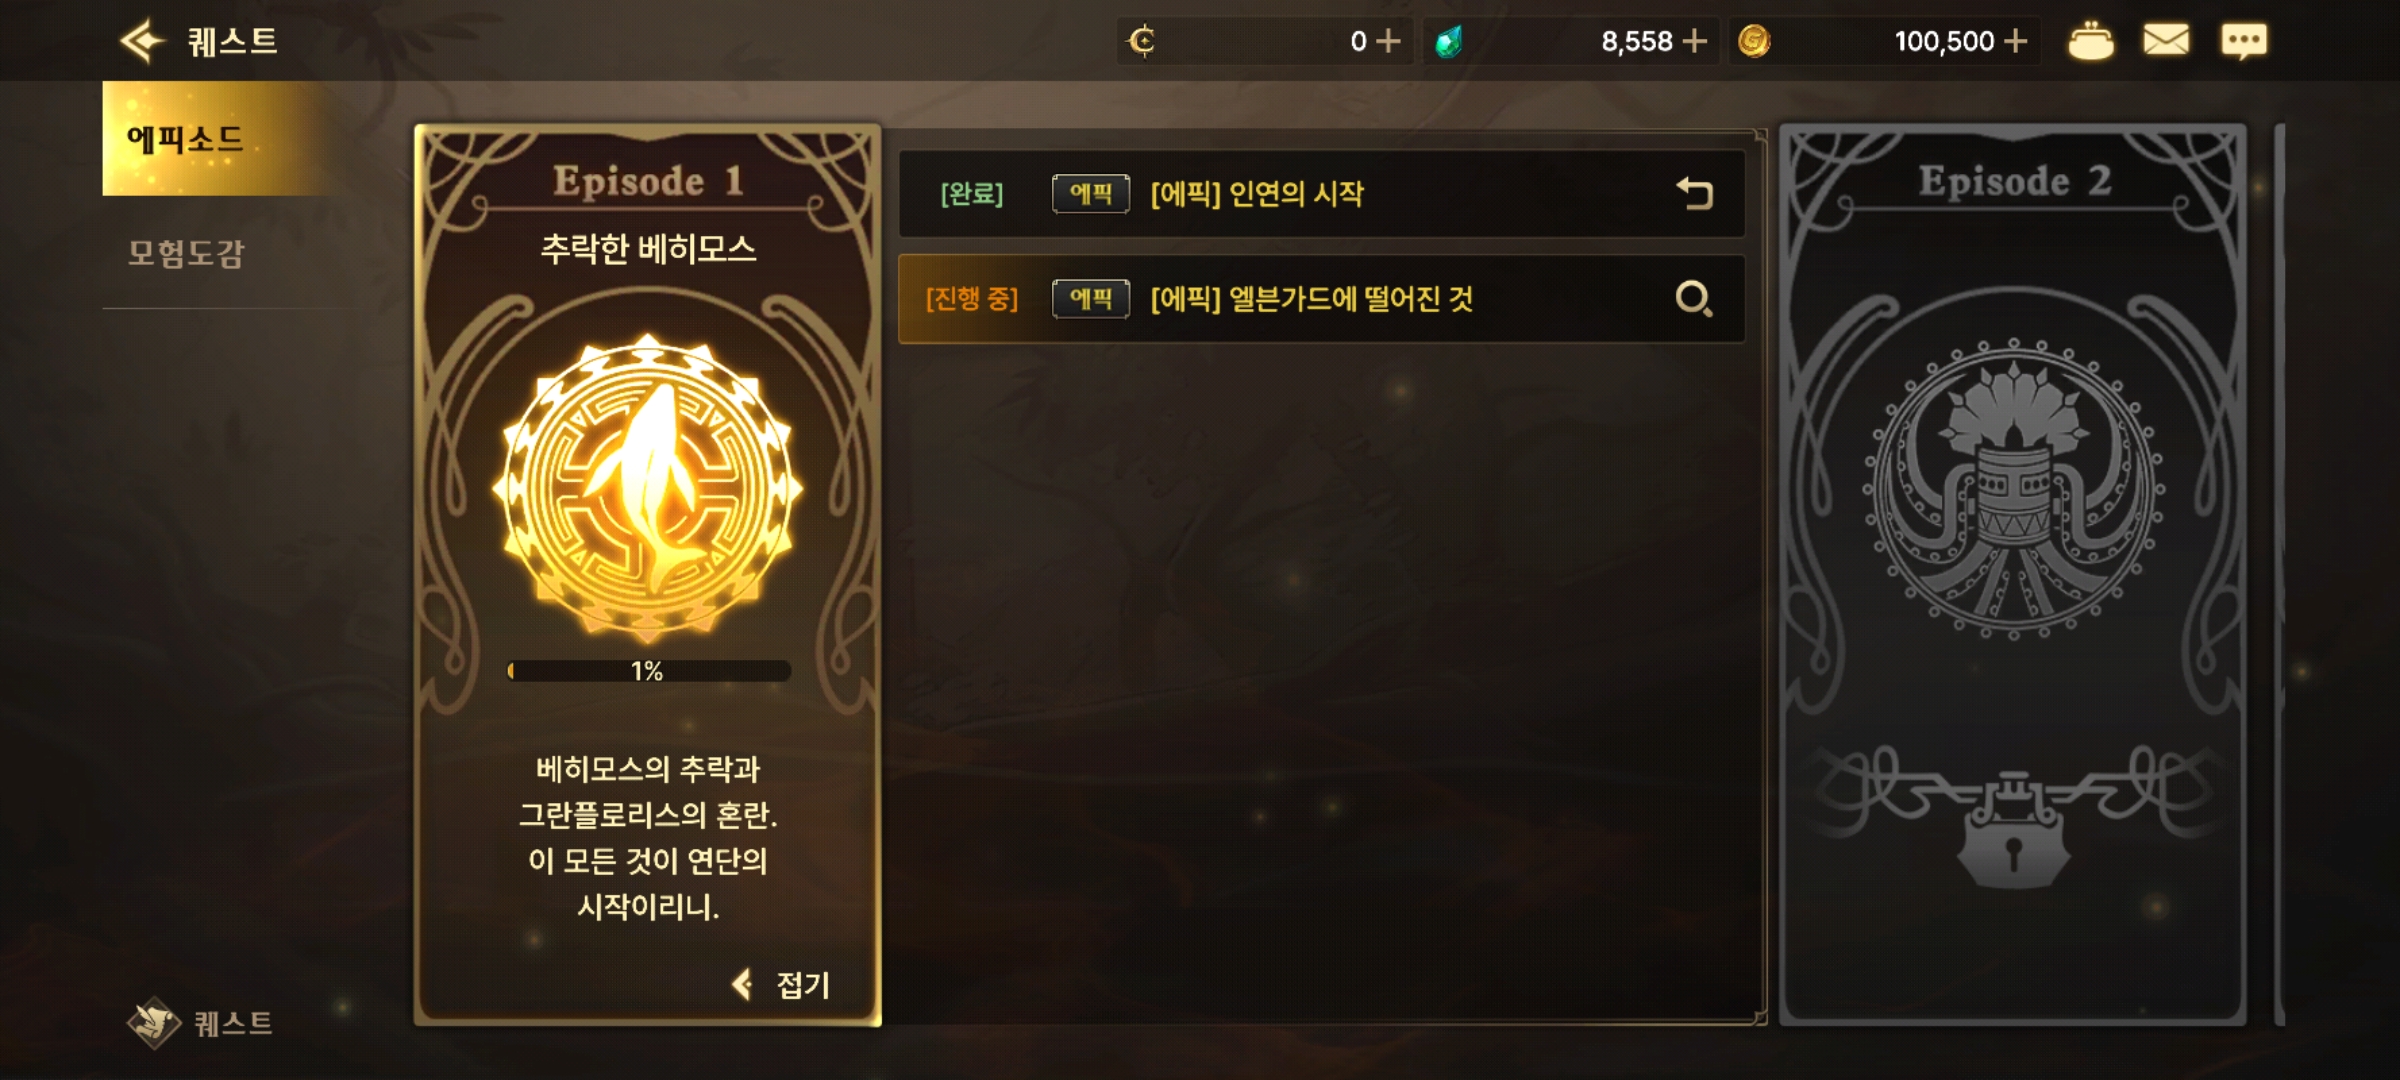Viewport: 2400px width, 1080px height.
Task: Replay the completed 인연의 시작 quest
Action: (x=1695, y=193)
